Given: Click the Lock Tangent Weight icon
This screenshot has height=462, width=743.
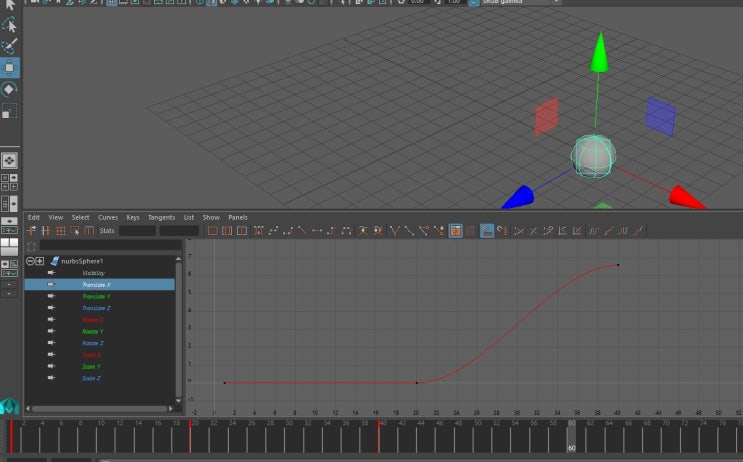Looking at the screenshot, I should pyautogui.click(x=439, y=231).
